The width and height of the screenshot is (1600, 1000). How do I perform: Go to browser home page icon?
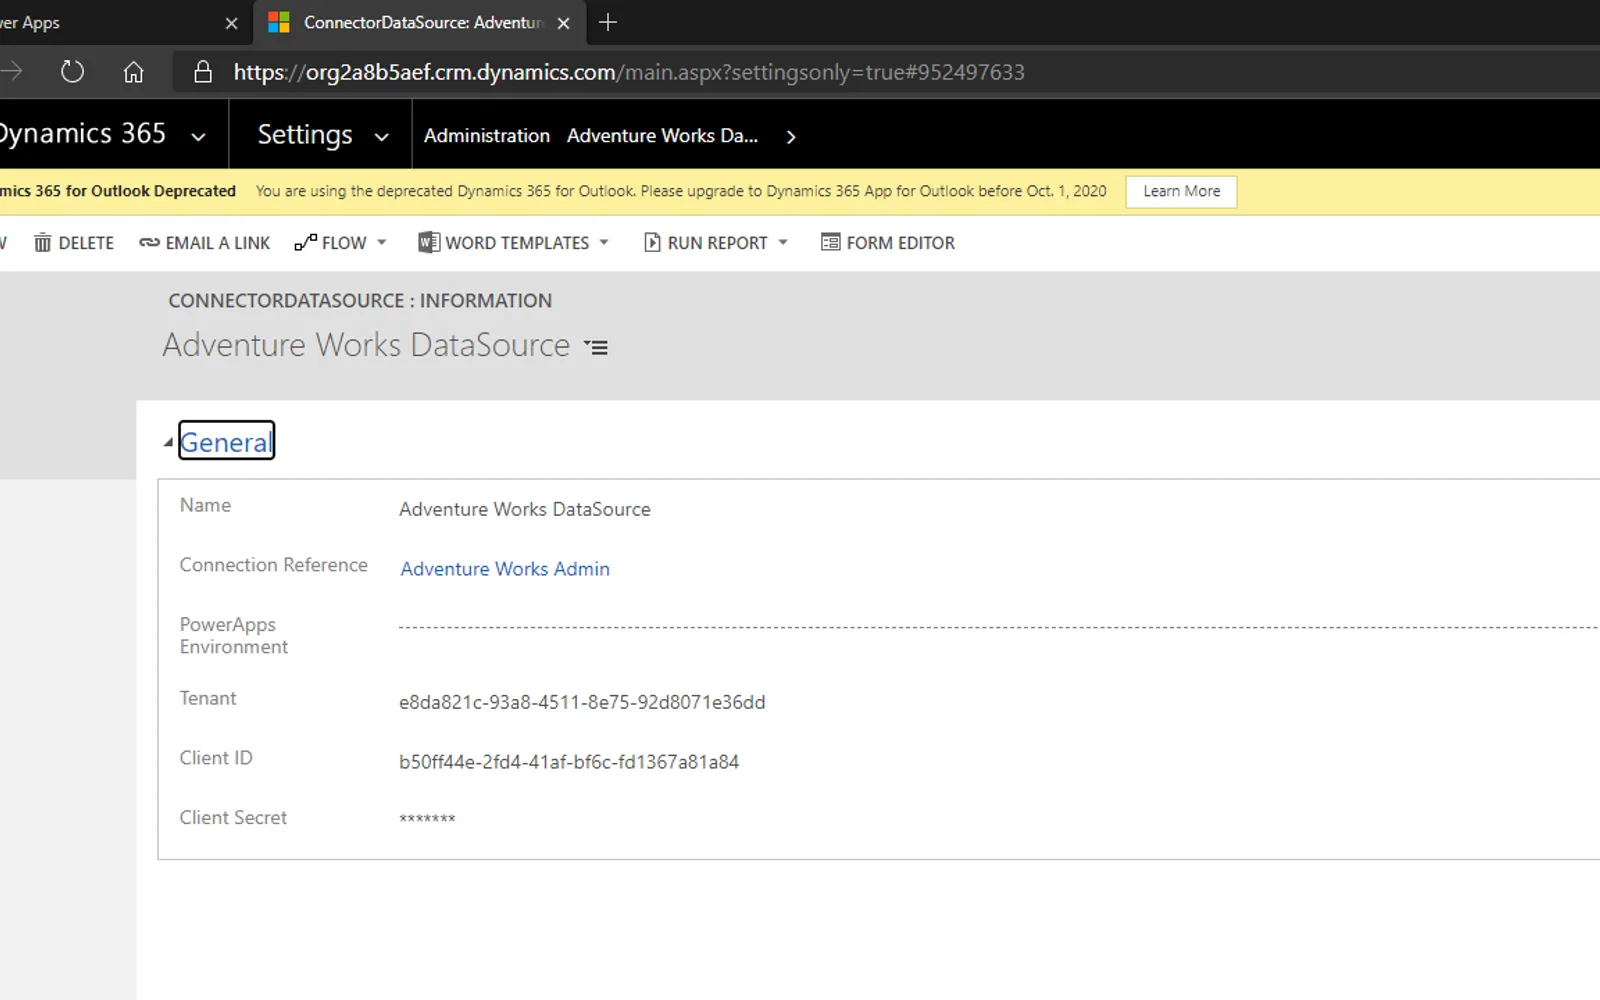coord(133,72)
